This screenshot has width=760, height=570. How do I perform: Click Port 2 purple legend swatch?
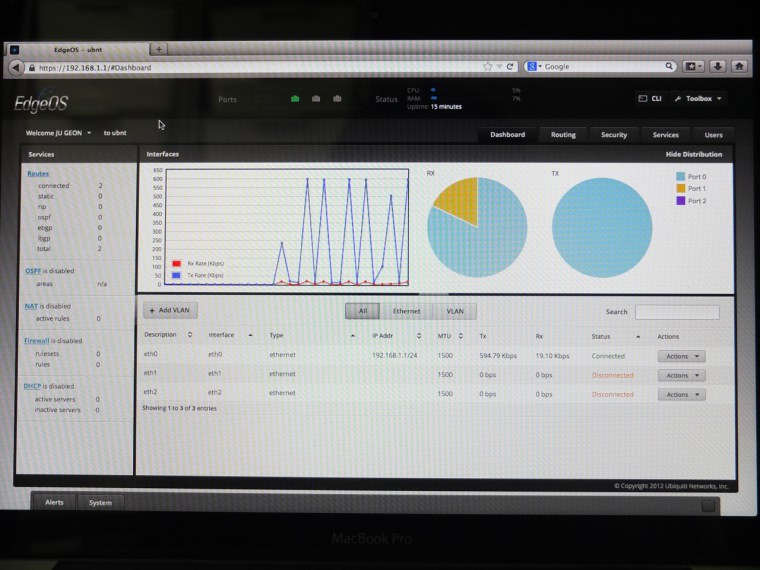pos(681,201)
